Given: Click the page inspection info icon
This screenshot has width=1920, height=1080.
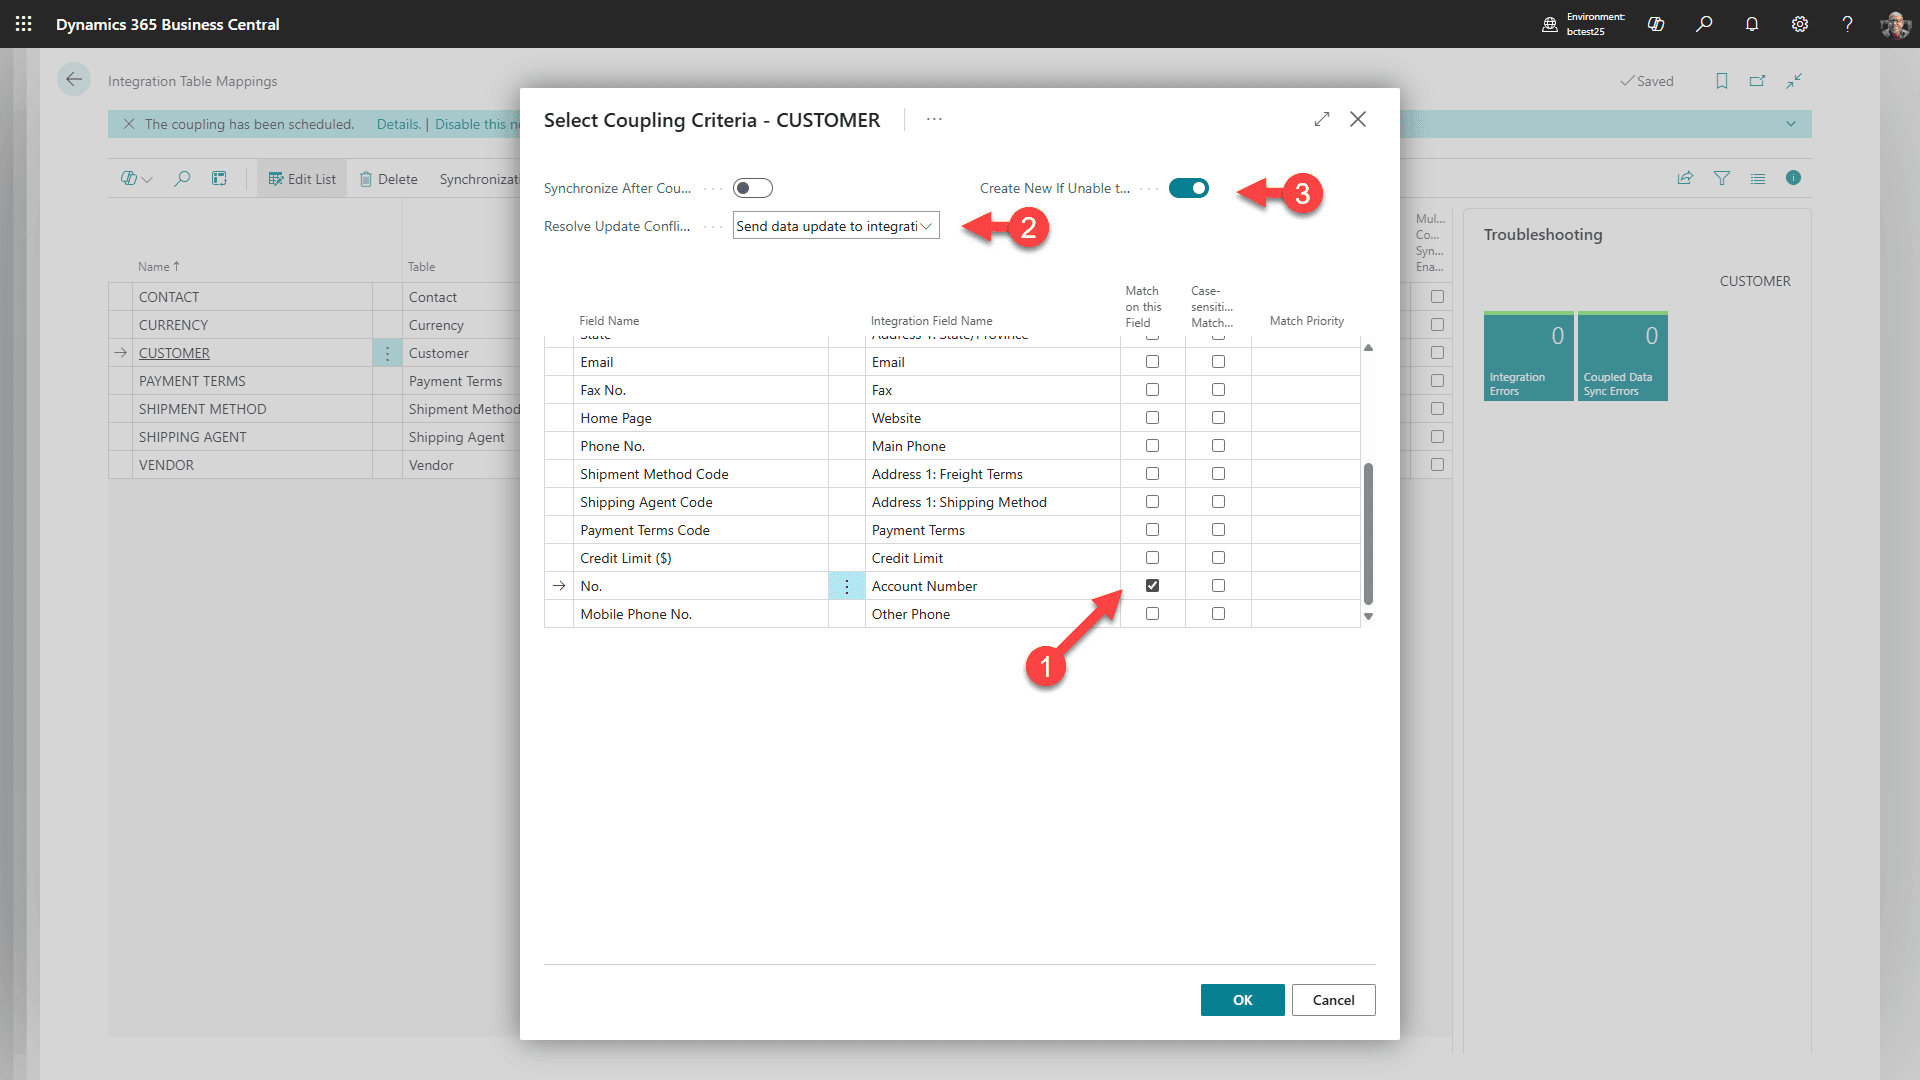Looking at the screenshot, I should click(x=1794, y=178).
